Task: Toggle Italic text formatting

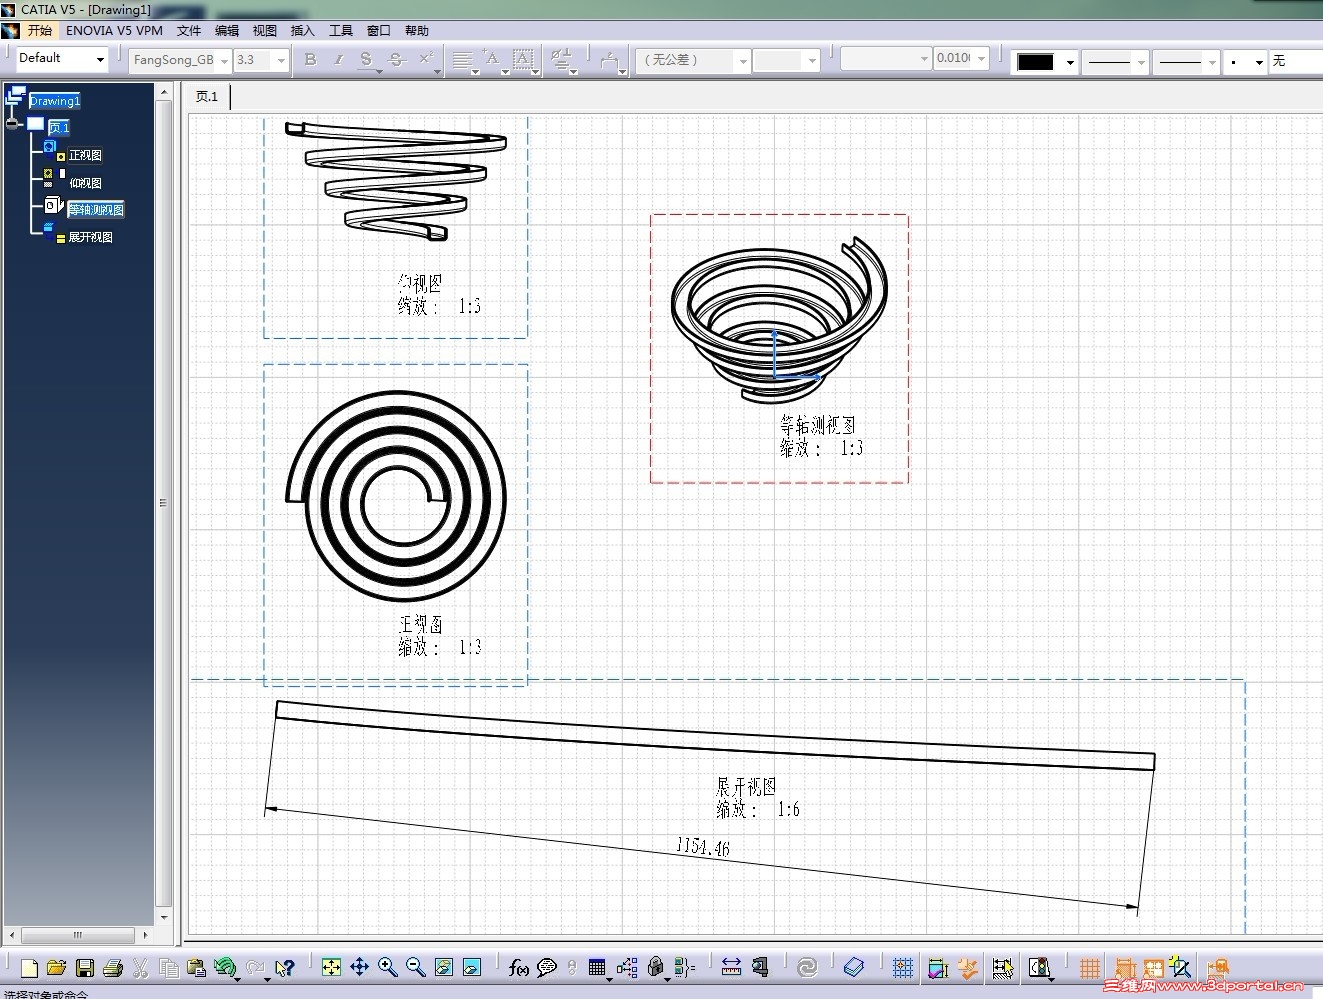Action: (x=338, y=60)
